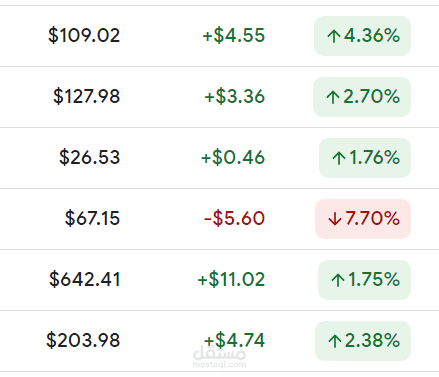Click the up arrow beside 1.76%

339,158
